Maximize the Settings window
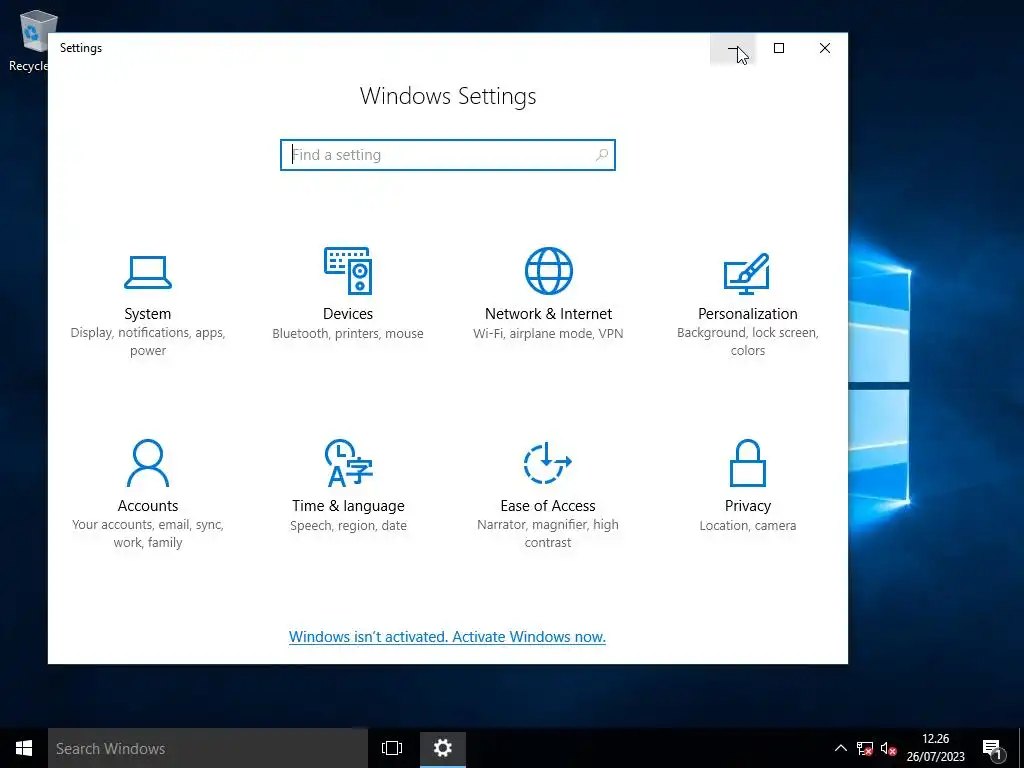This screenshot has width=1024, height=768. coord(778,48)
